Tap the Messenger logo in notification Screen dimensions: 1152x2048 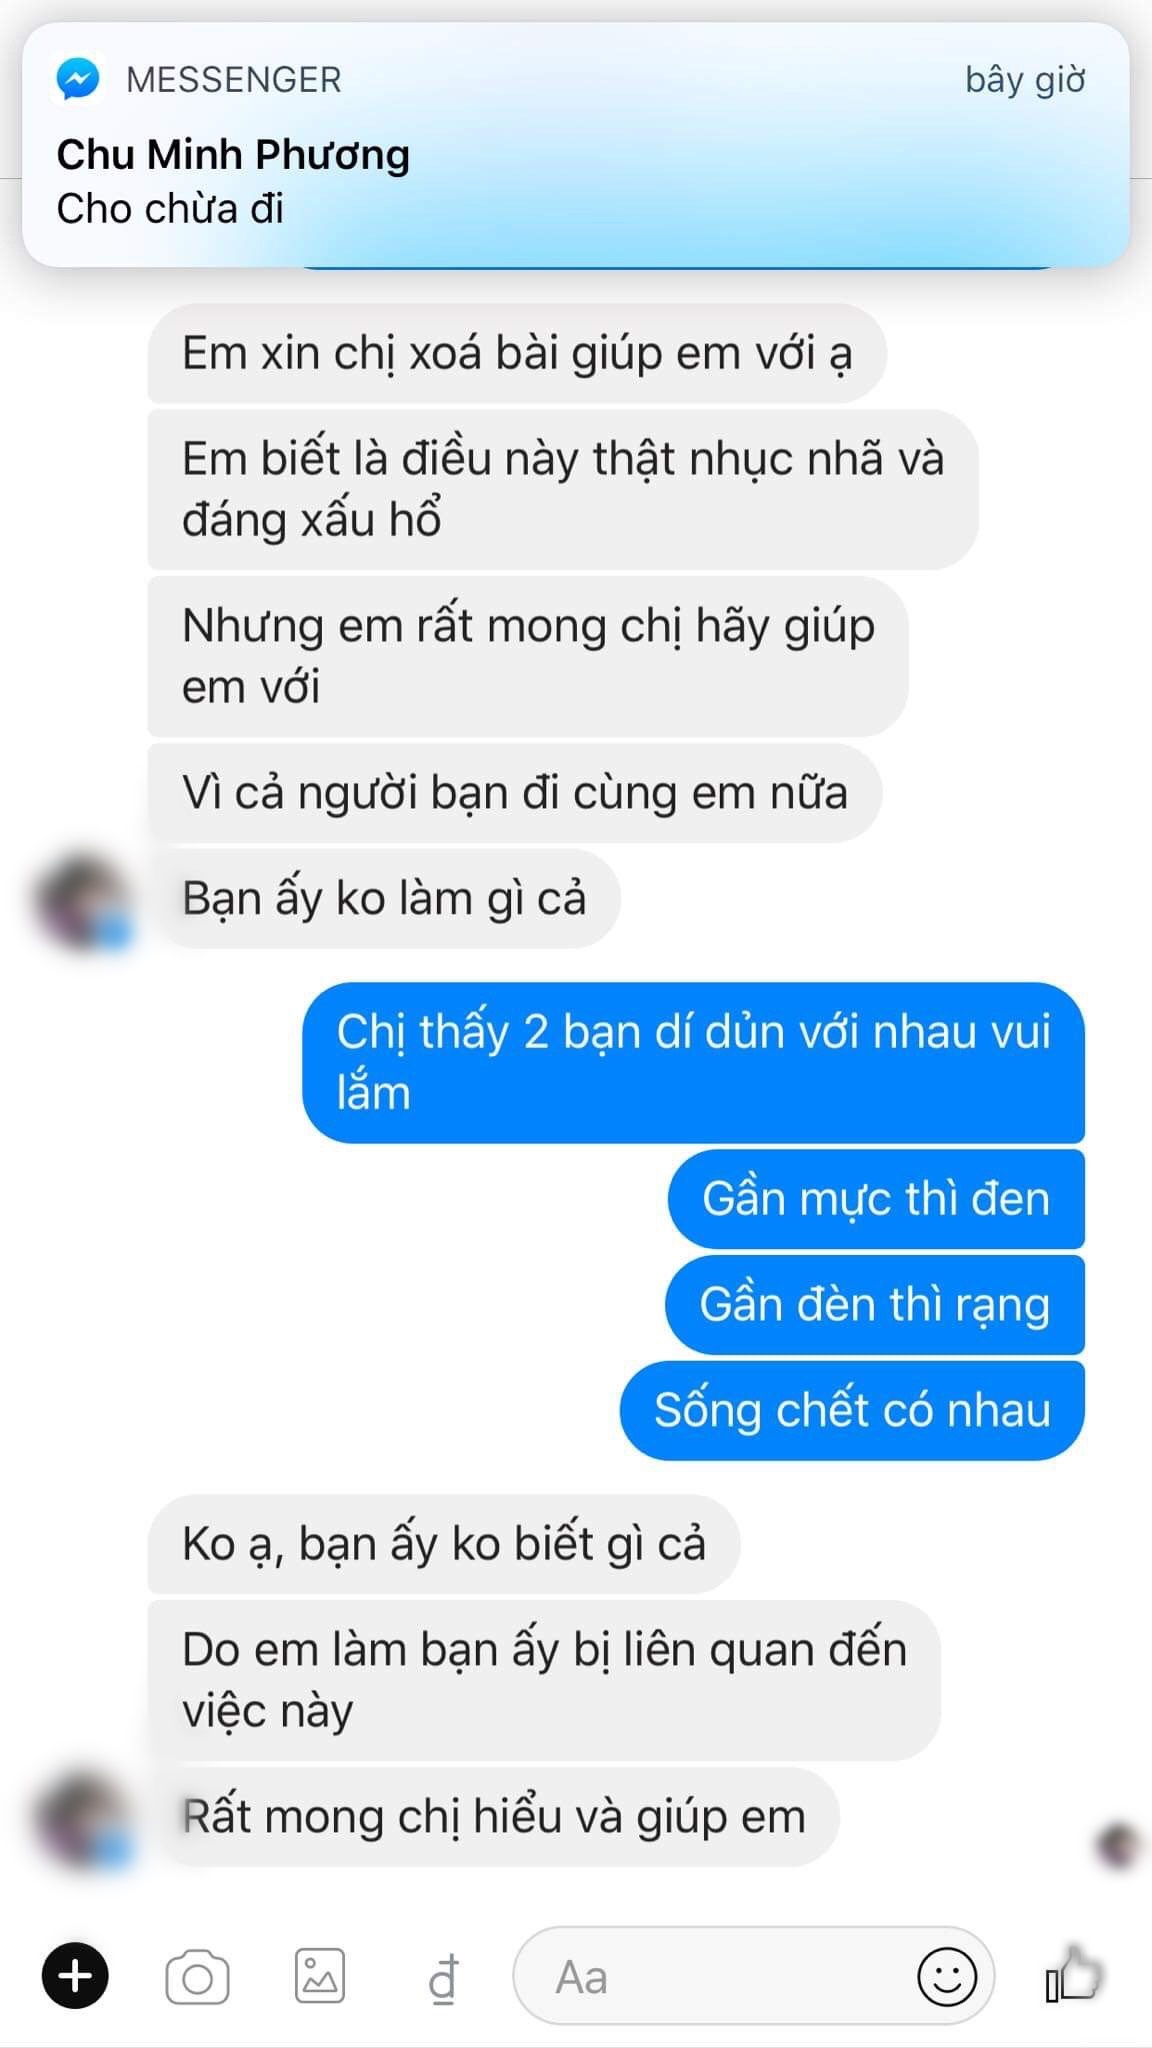(78, 79)
